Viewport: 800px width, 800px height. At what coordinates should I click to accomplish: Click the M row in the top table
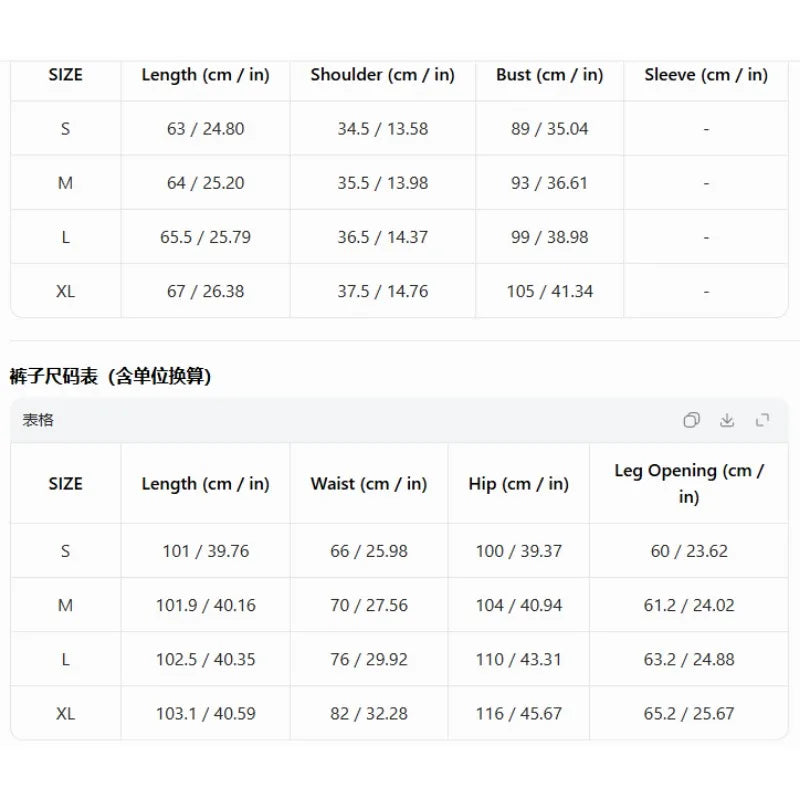(x=399, y=183)
